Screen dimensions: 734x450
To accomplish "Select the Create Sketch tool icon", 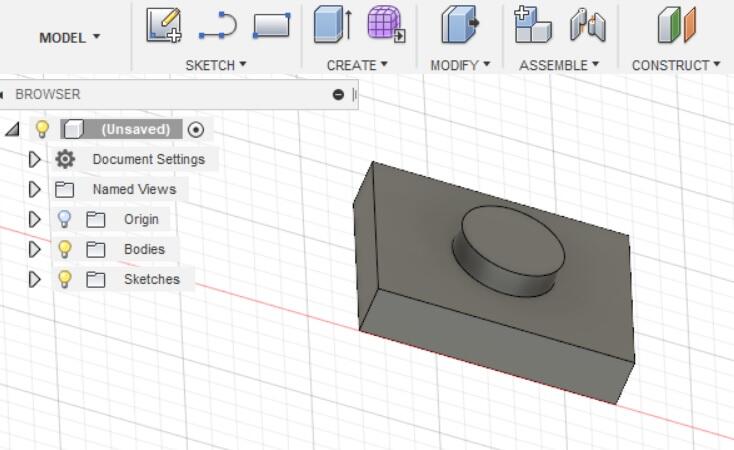I will tap(163, 25).
